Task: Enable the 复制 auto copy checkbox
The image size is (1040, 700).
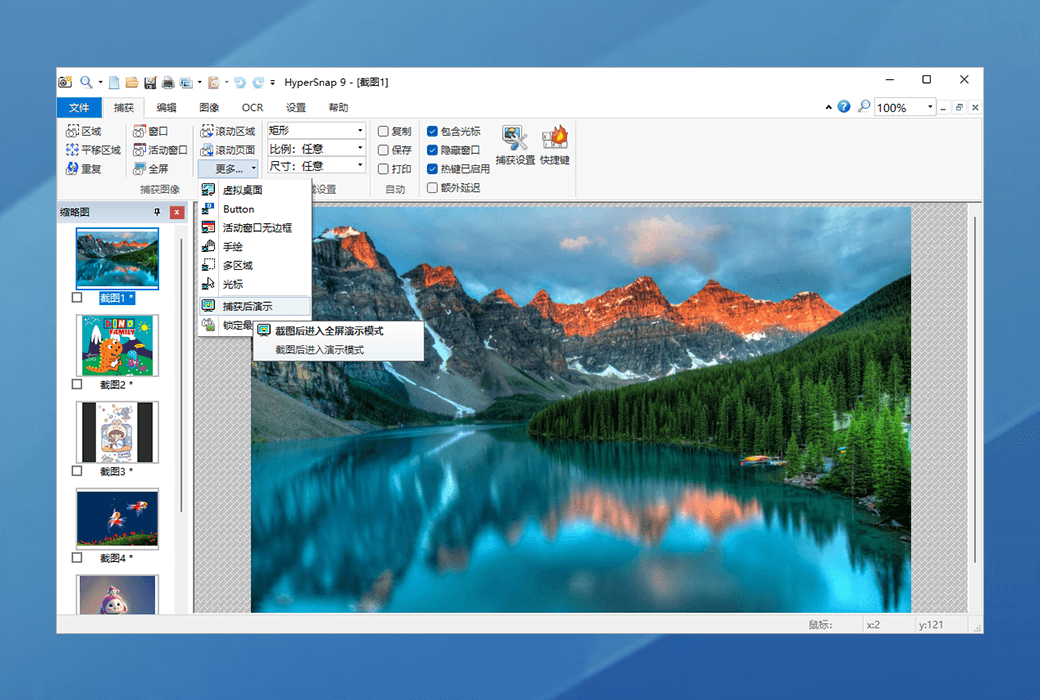Action: pyautogui.click(x=383, y=131)
